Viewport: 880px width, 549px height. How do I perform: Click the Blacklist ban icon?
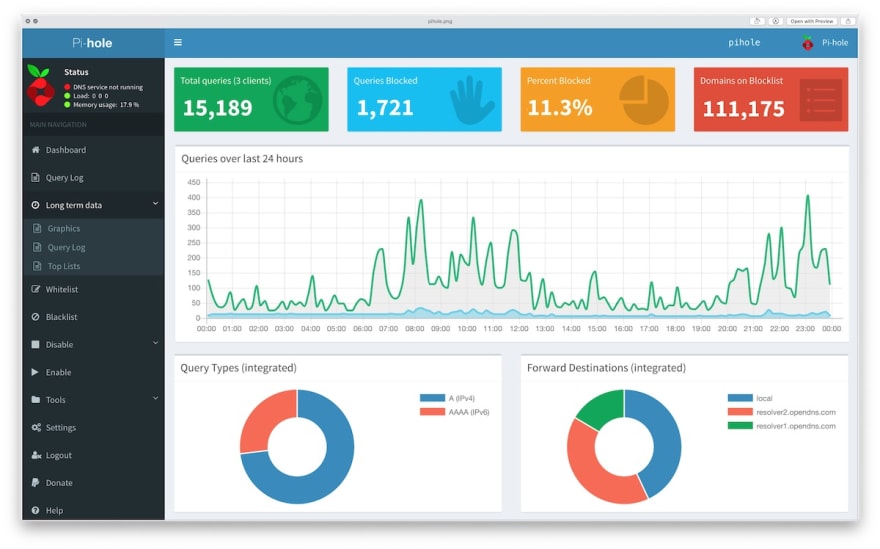(x=36, y=317)
